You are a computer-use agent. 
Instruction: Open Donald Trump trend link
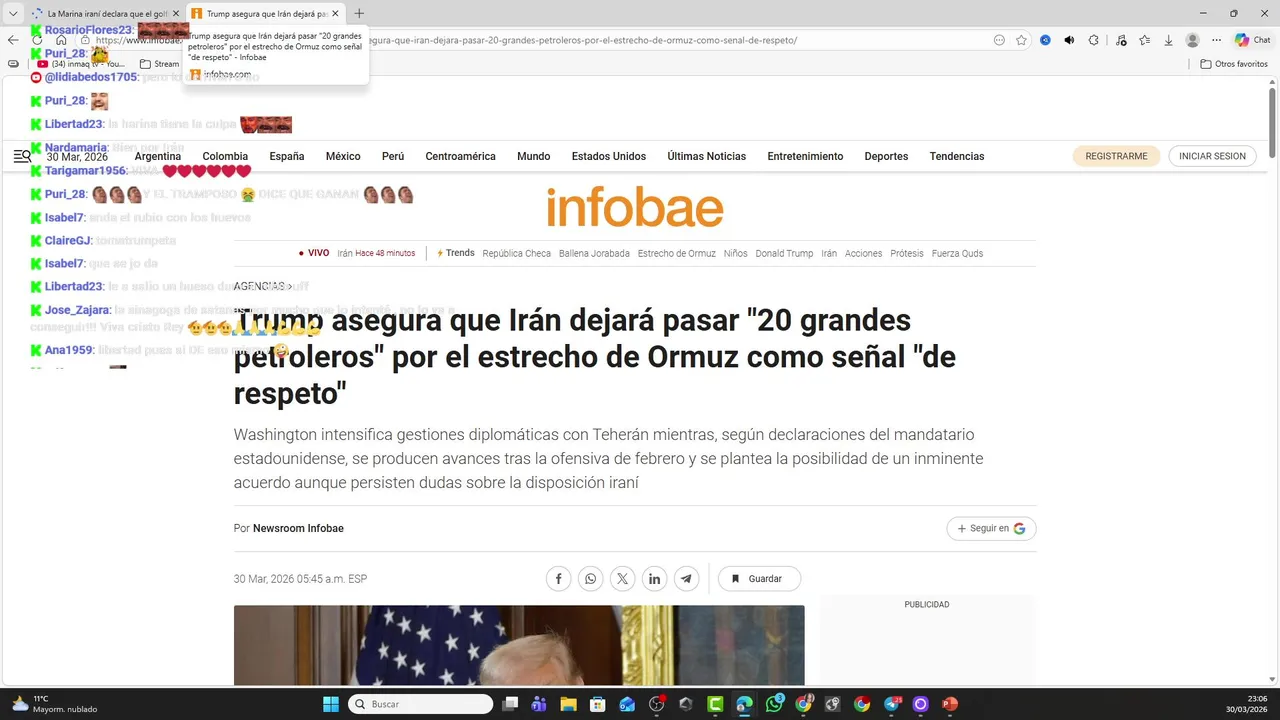[x=784, y=253]
